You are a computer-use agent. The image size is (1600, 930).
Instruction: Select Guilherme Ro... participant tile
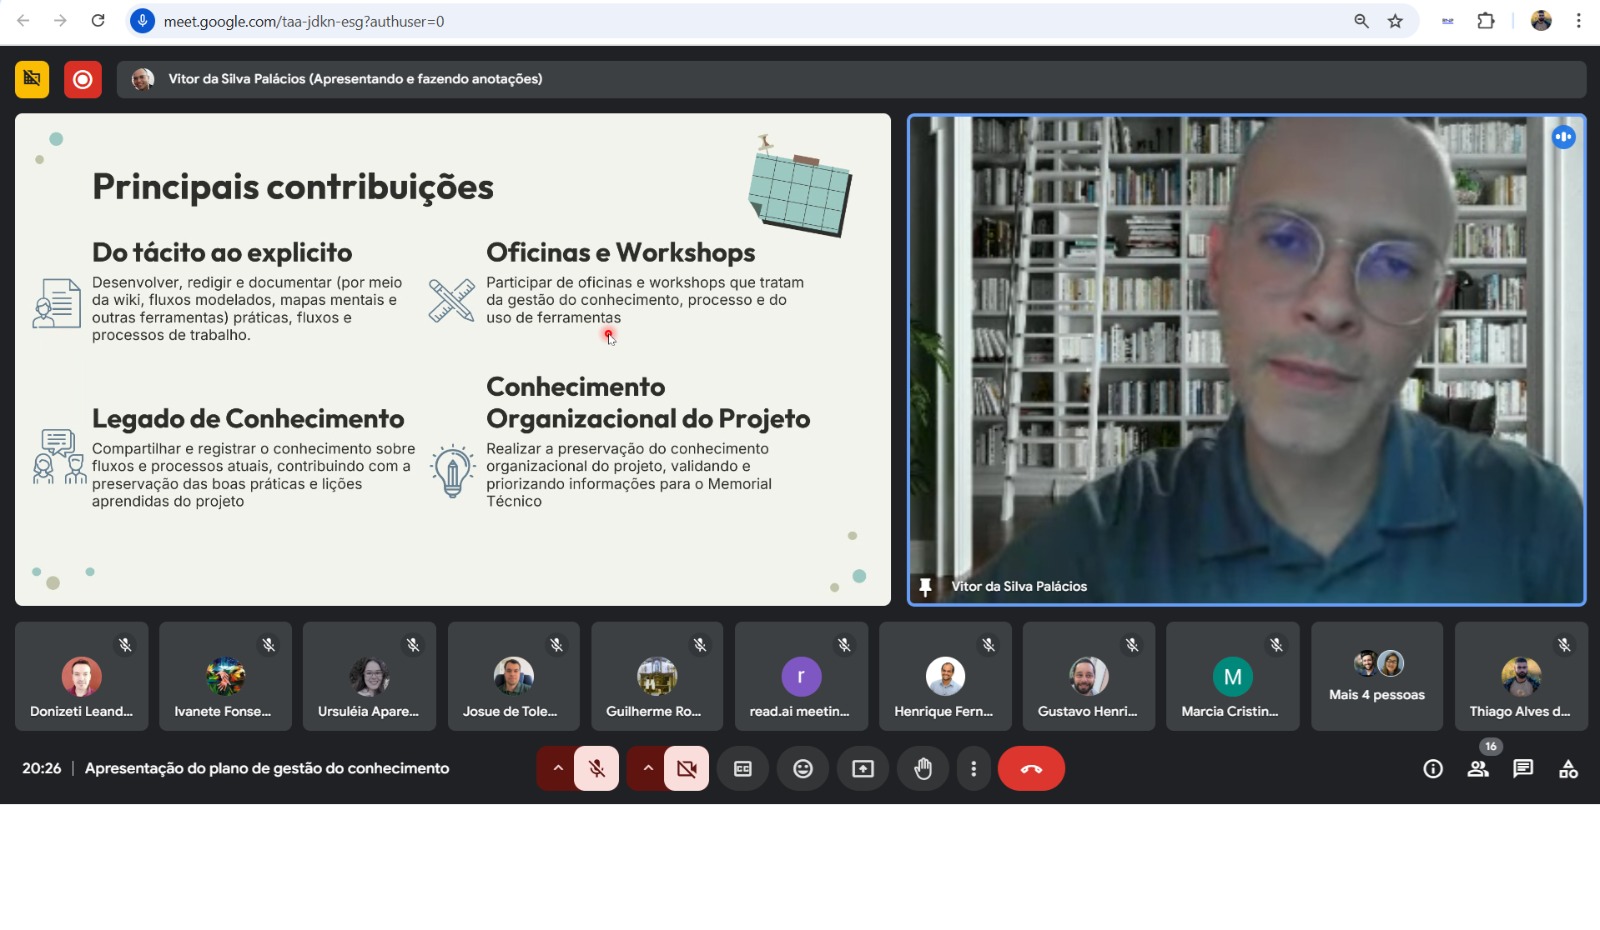tap(657, 676)
